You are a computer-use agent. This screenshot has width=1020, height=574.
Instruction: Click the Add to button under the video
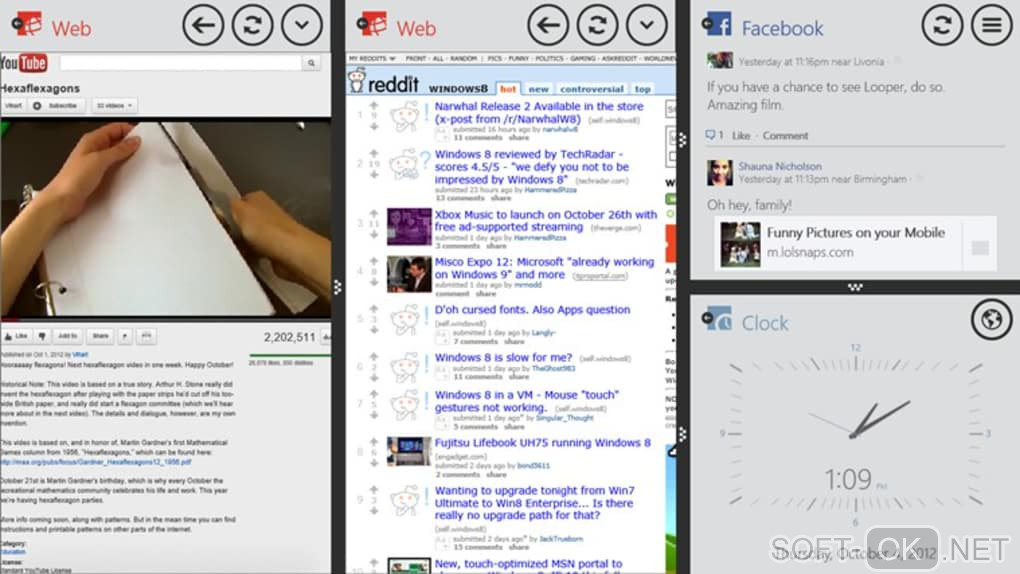(x=67, y=336)
